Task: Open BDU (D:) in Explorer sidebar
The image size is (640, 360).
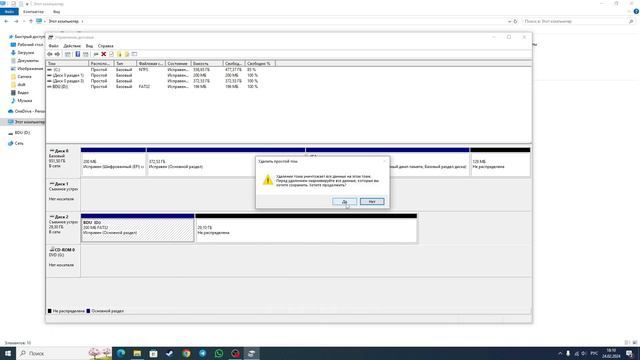Action: pyautogui.click(x=19, y=133)
